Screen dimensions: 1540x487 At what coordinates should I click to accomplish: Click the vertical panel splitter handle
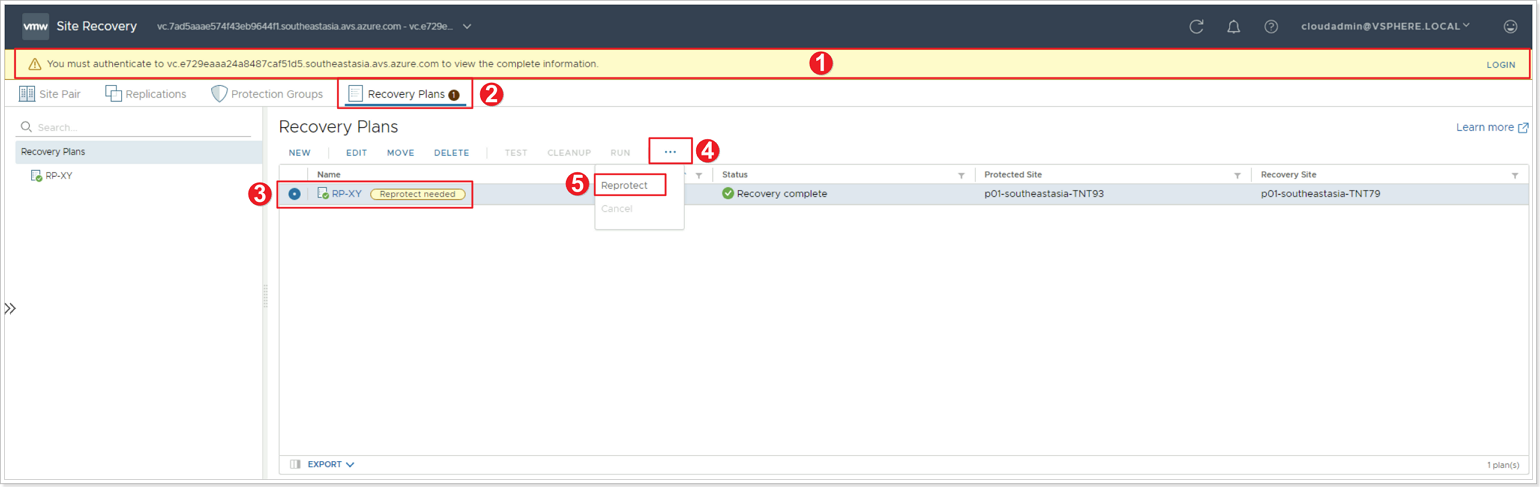click(266, 296)
